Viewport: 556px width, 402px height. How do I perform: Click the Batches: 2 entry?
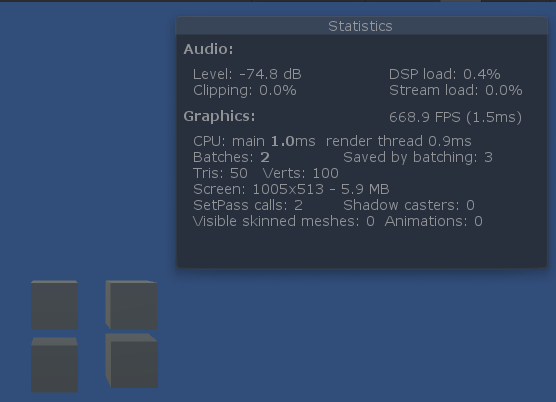coord(231,157)
